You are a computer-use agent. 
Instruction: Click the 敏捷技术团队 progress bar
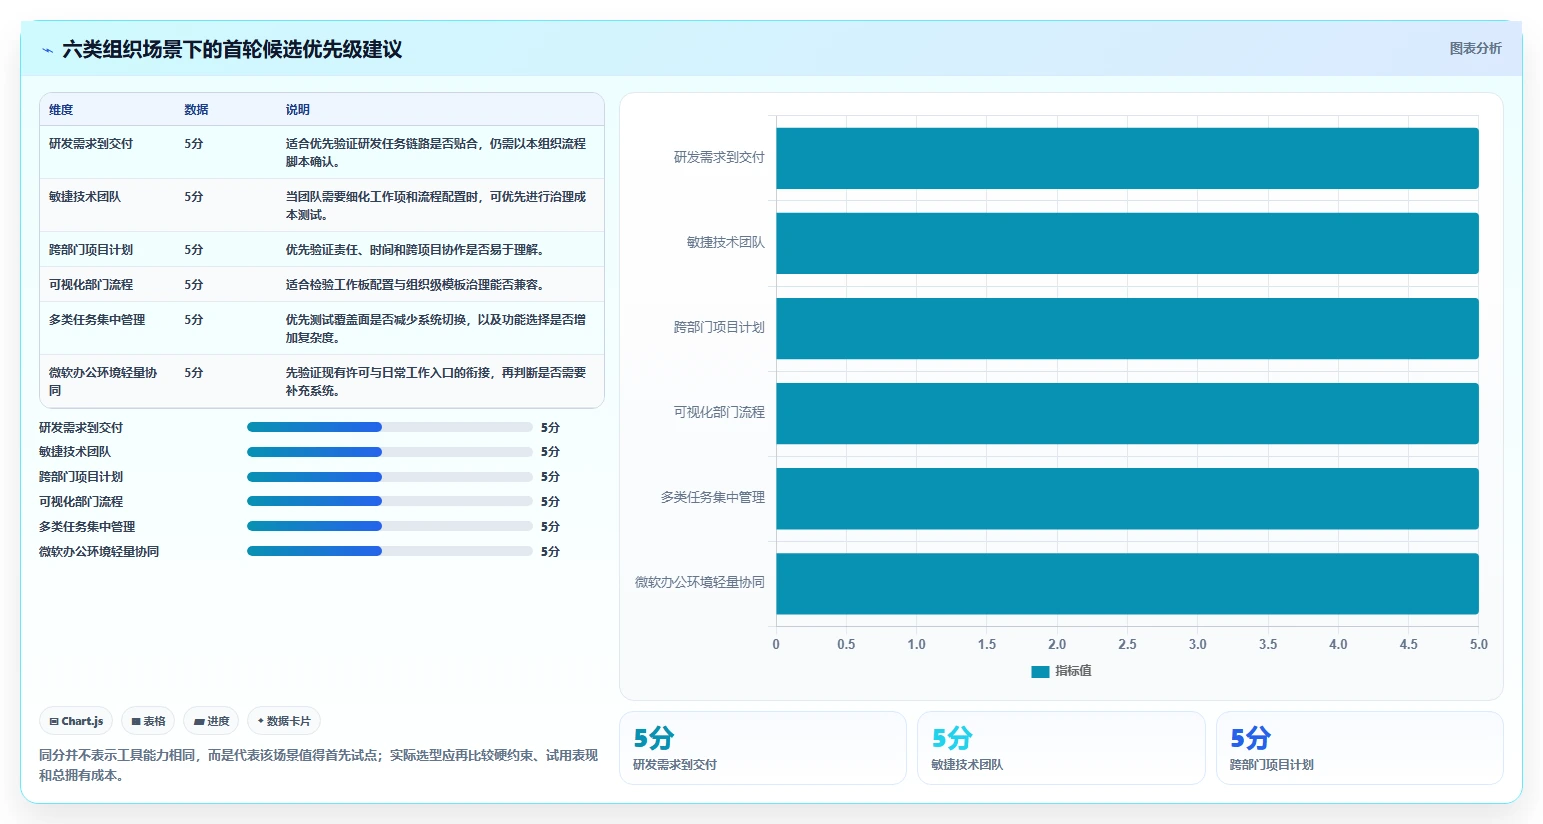tap(390, 452)
